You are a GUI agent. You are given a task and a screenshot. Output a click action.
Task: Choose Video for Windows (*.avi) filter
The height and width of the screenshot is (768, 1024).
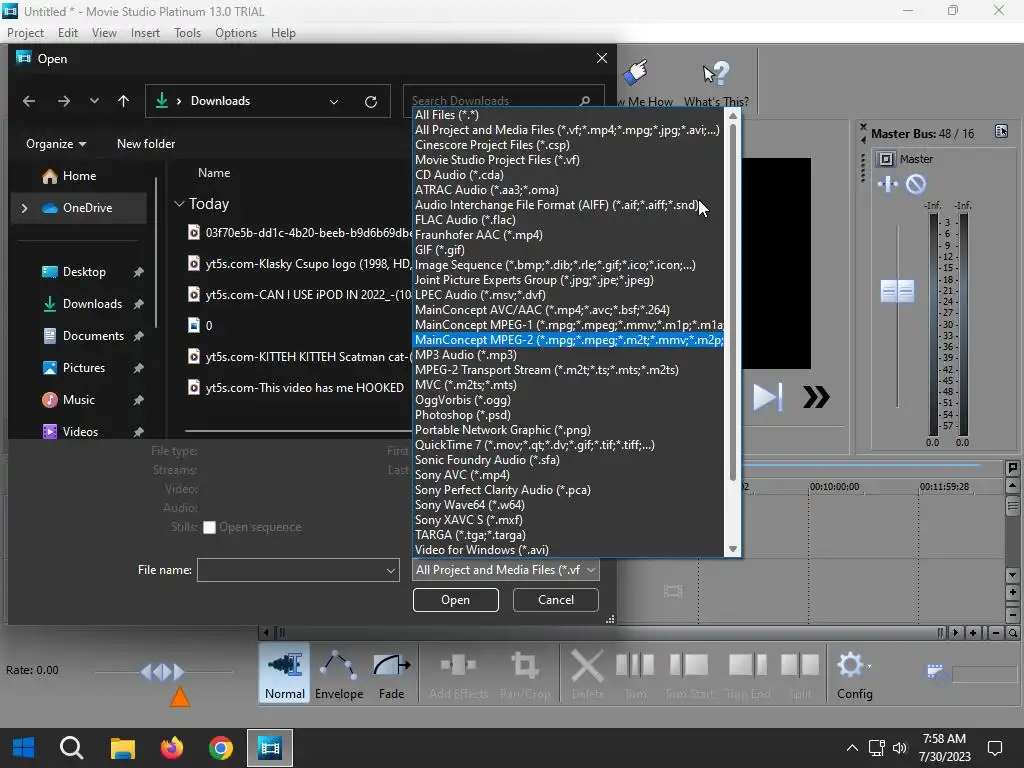(x=568, y=550)
